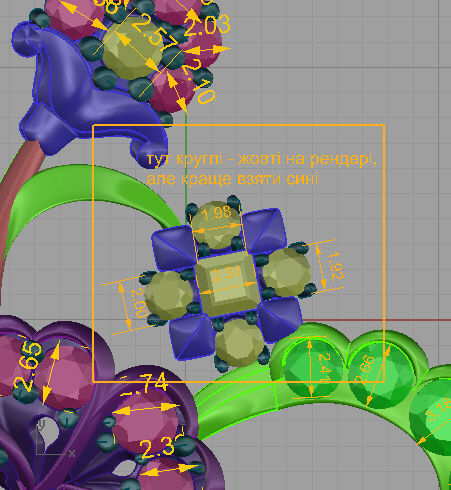Click the "2.03" dimension label
451x490 pixels.
coord(207,26)
